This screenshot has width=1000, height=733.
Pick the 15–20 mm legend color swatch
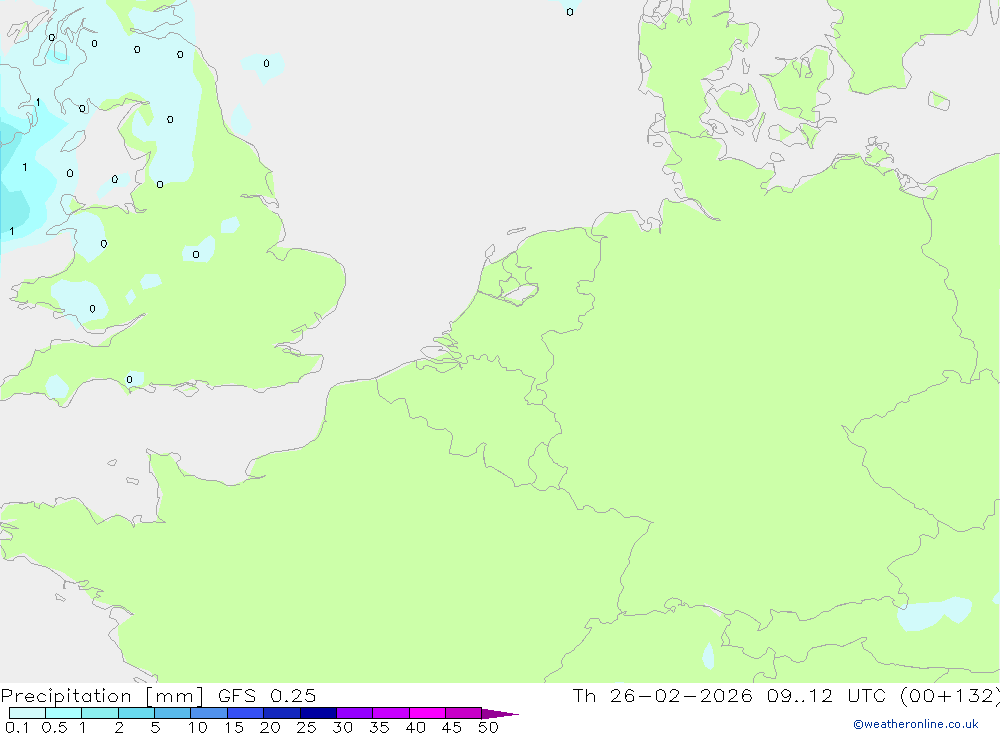[246, 713]
